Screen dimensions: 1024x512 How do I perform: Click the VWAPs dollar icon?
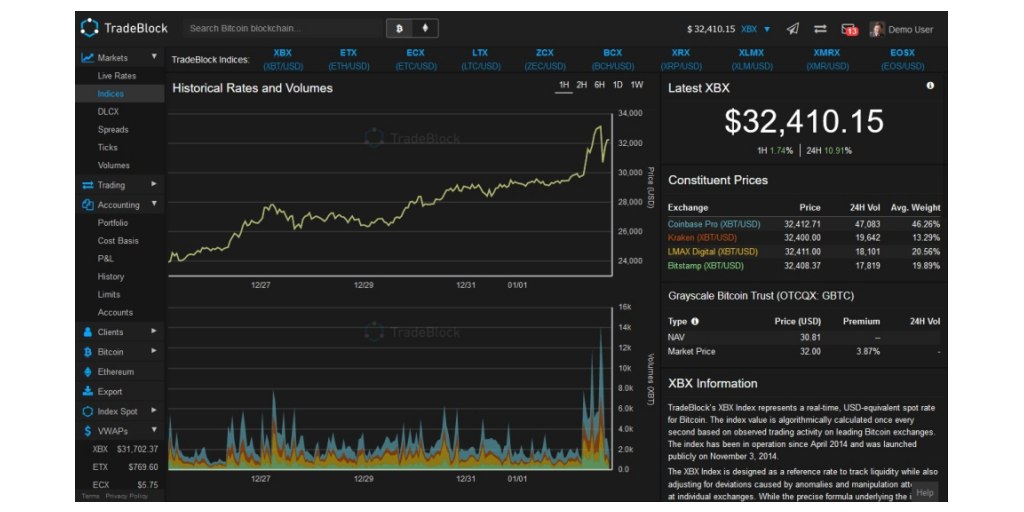tap(88, 431)
